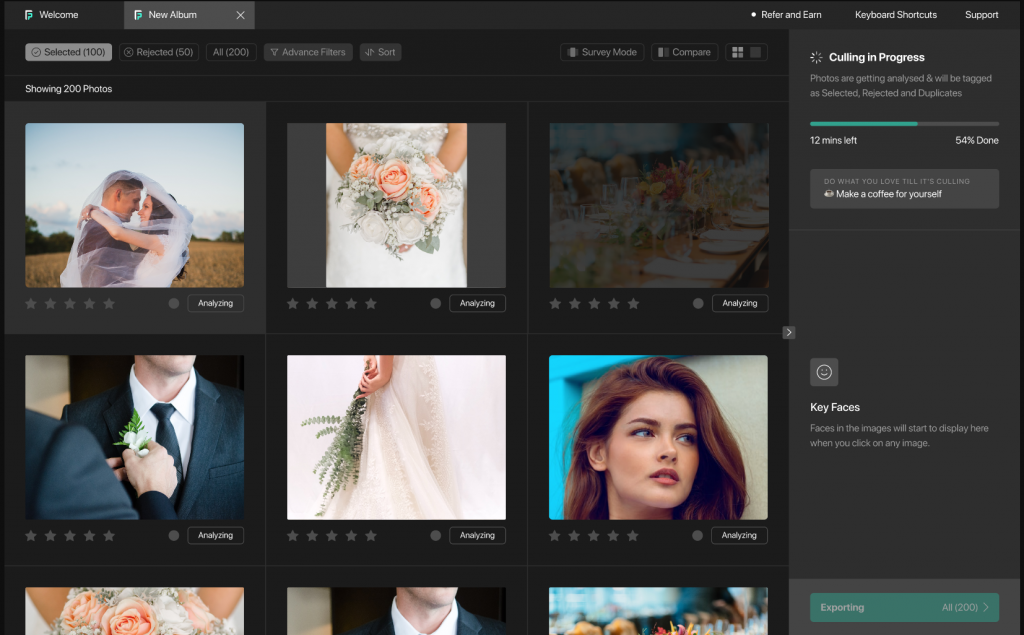1024x635 pixels.
Task: Click the Key Faces smiley icon
Action: [x=824, y=372]
